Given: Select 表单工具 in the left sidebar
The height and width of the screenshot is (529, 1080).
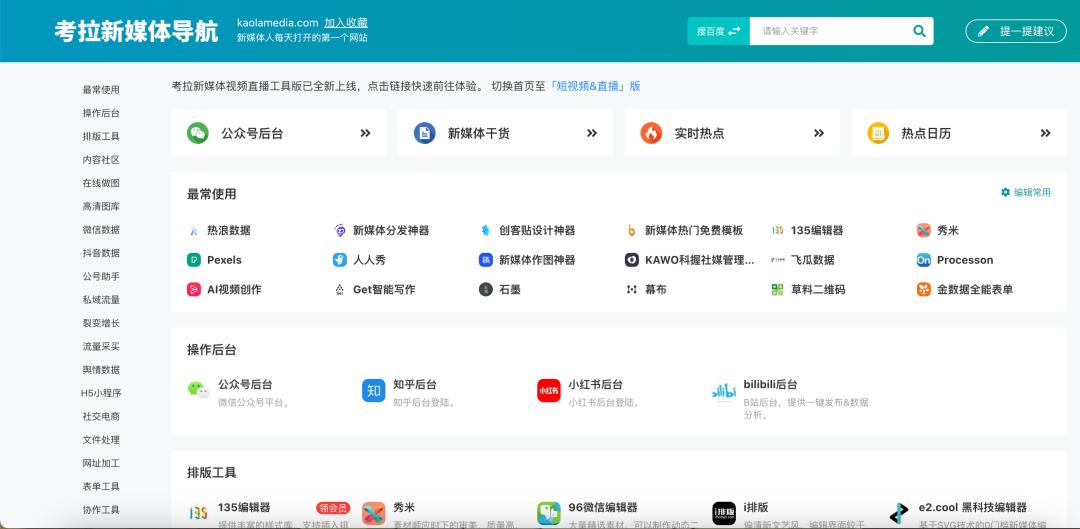Looking at the screenshot, I should pyautogui.click(x=101, y=486).
